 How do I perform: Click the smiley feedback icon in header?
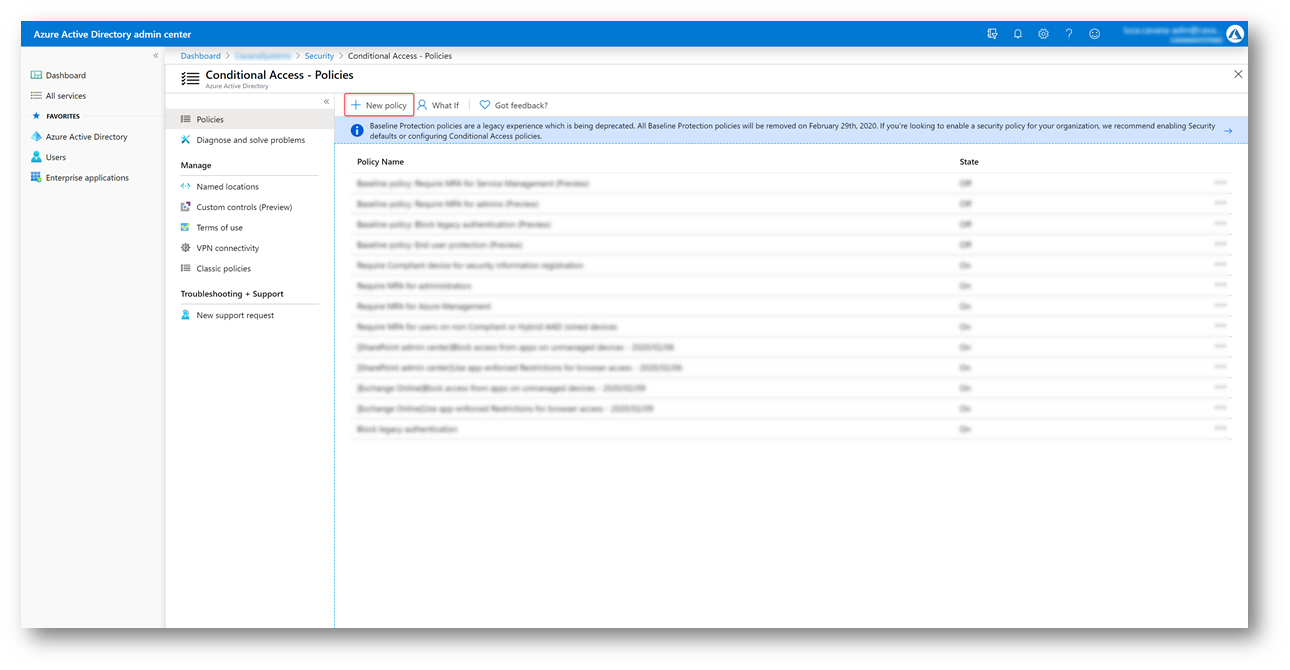[1095, 34]
